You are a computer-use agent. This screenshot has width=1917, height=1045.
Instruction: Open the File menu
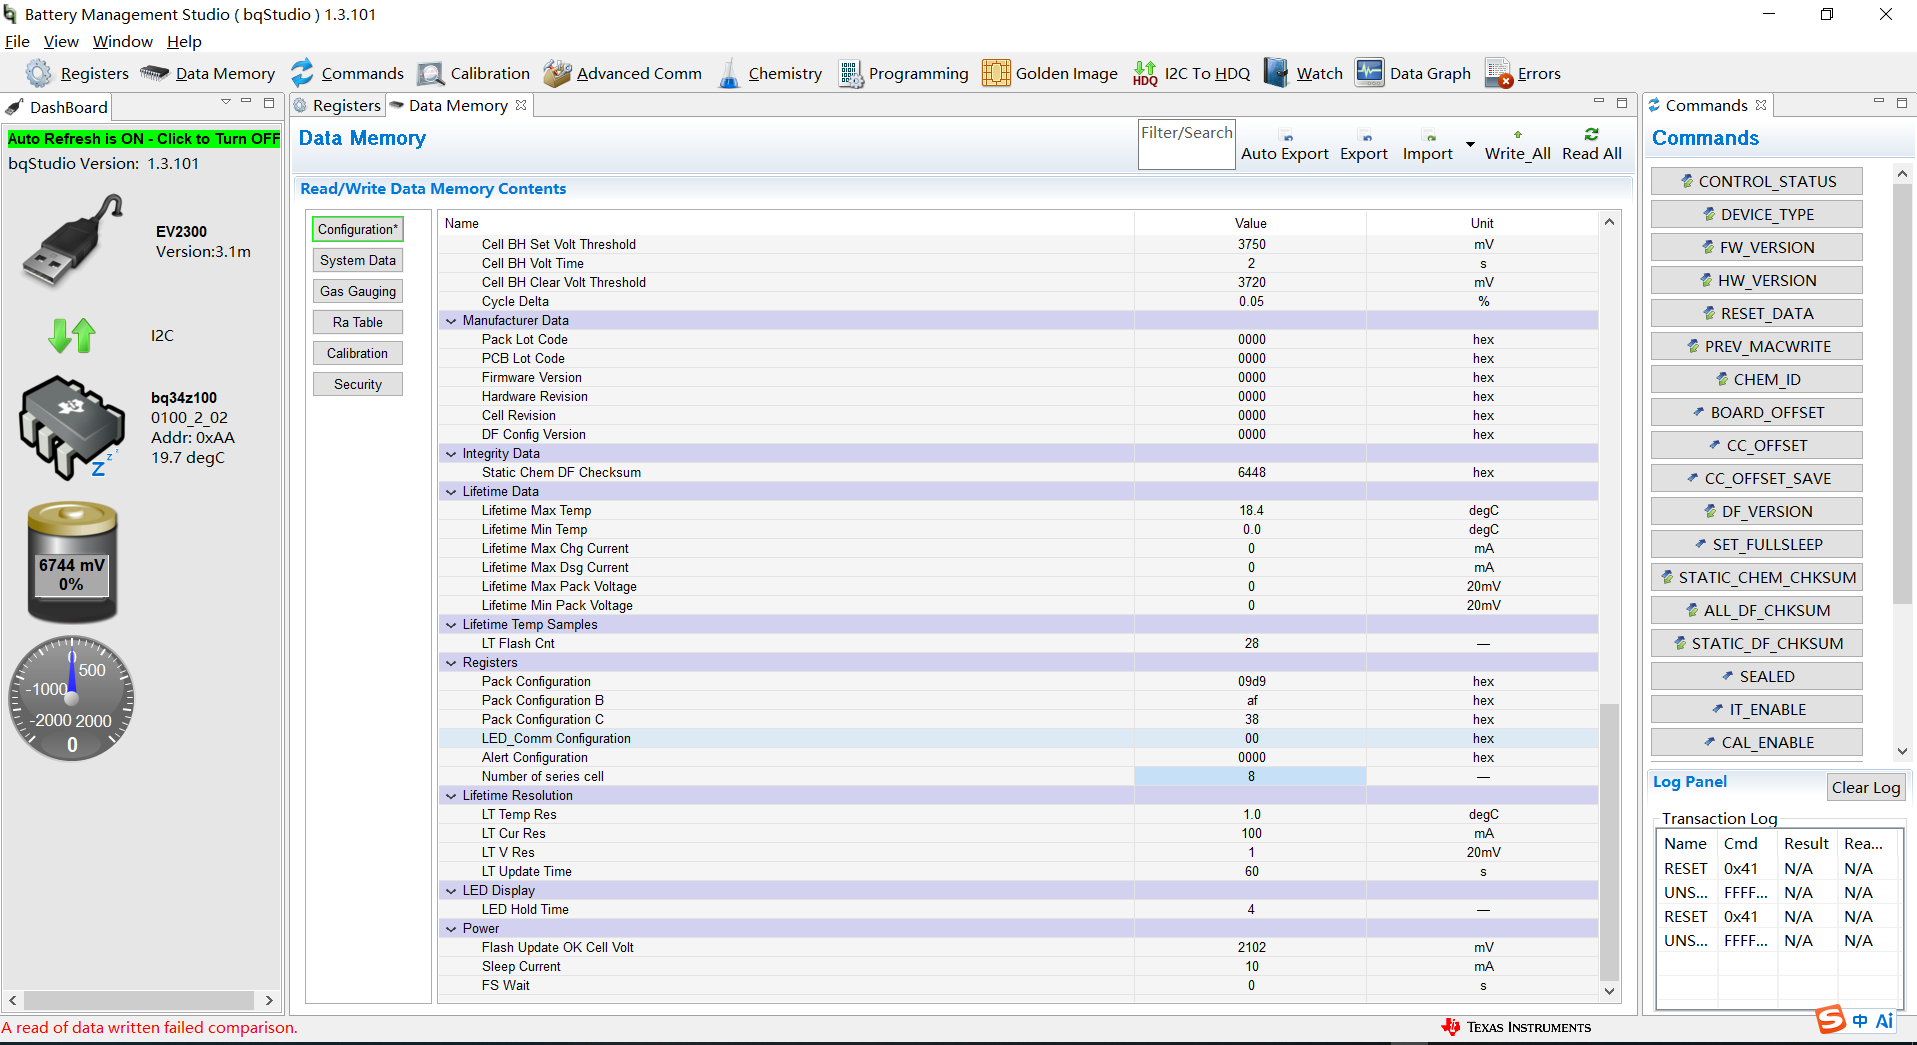pos(17,41)
